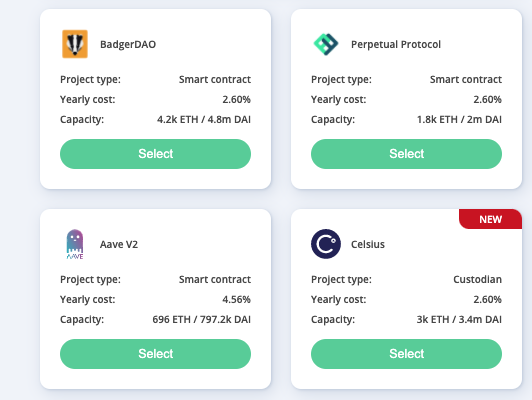
Task: Open the Perpetual Protocol project name
Action: (x=396, y=44)
